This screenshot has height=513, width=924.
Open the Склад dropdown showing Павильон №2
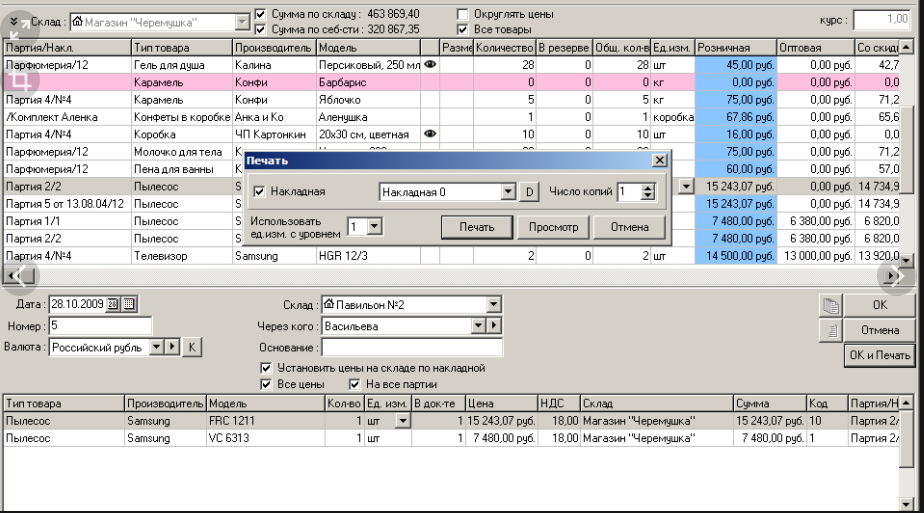(x=494, y=305)
